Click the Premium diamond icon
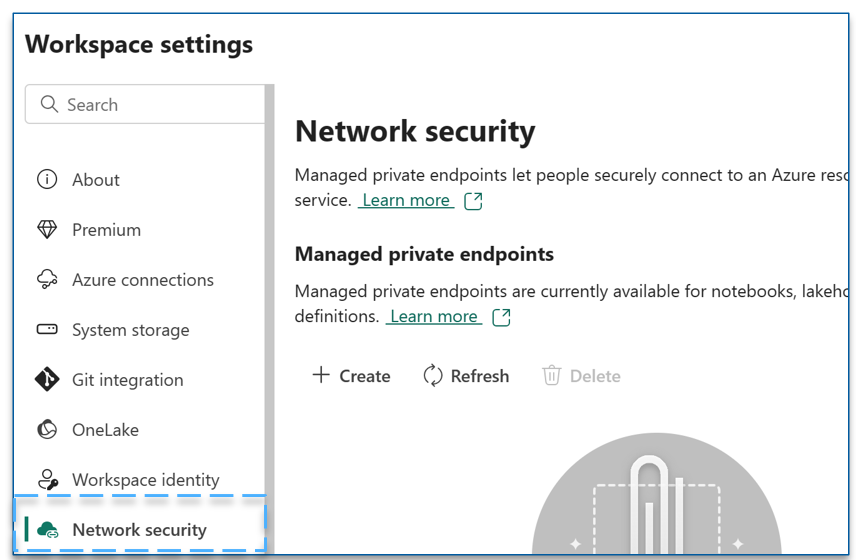The image size is (856, 560). click(x=47, y=229)
